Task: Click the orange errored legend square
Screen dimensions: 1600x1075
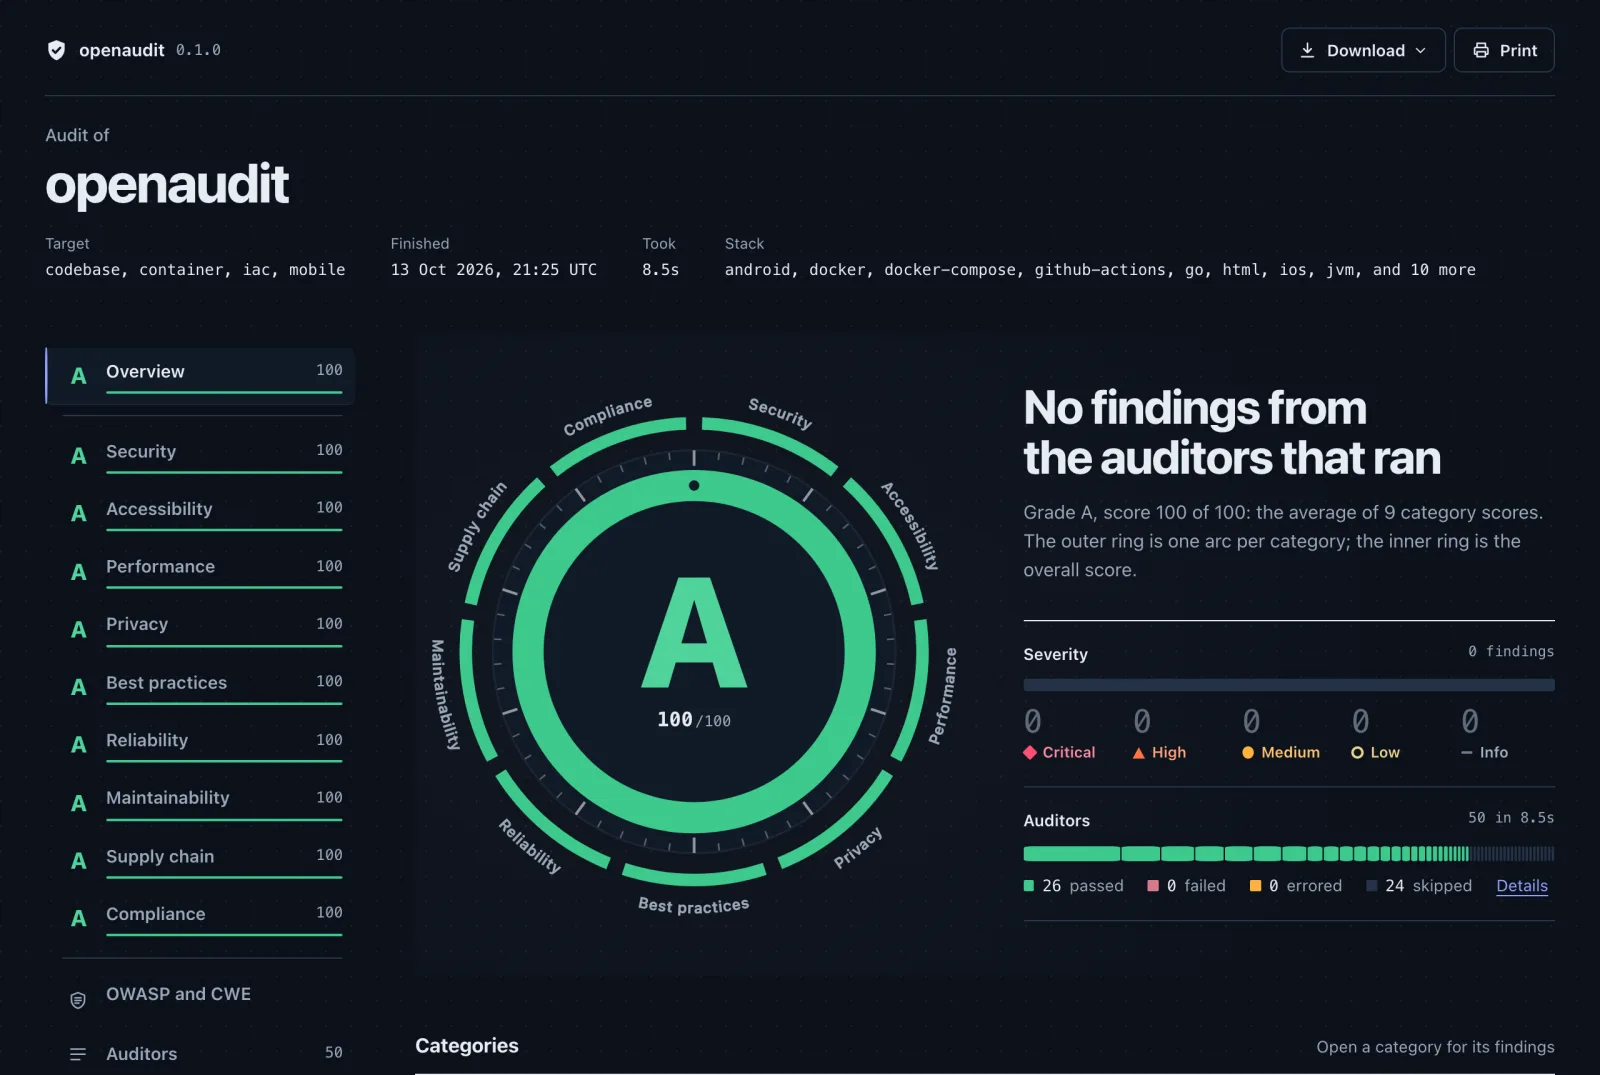Action: (1255, 886)
